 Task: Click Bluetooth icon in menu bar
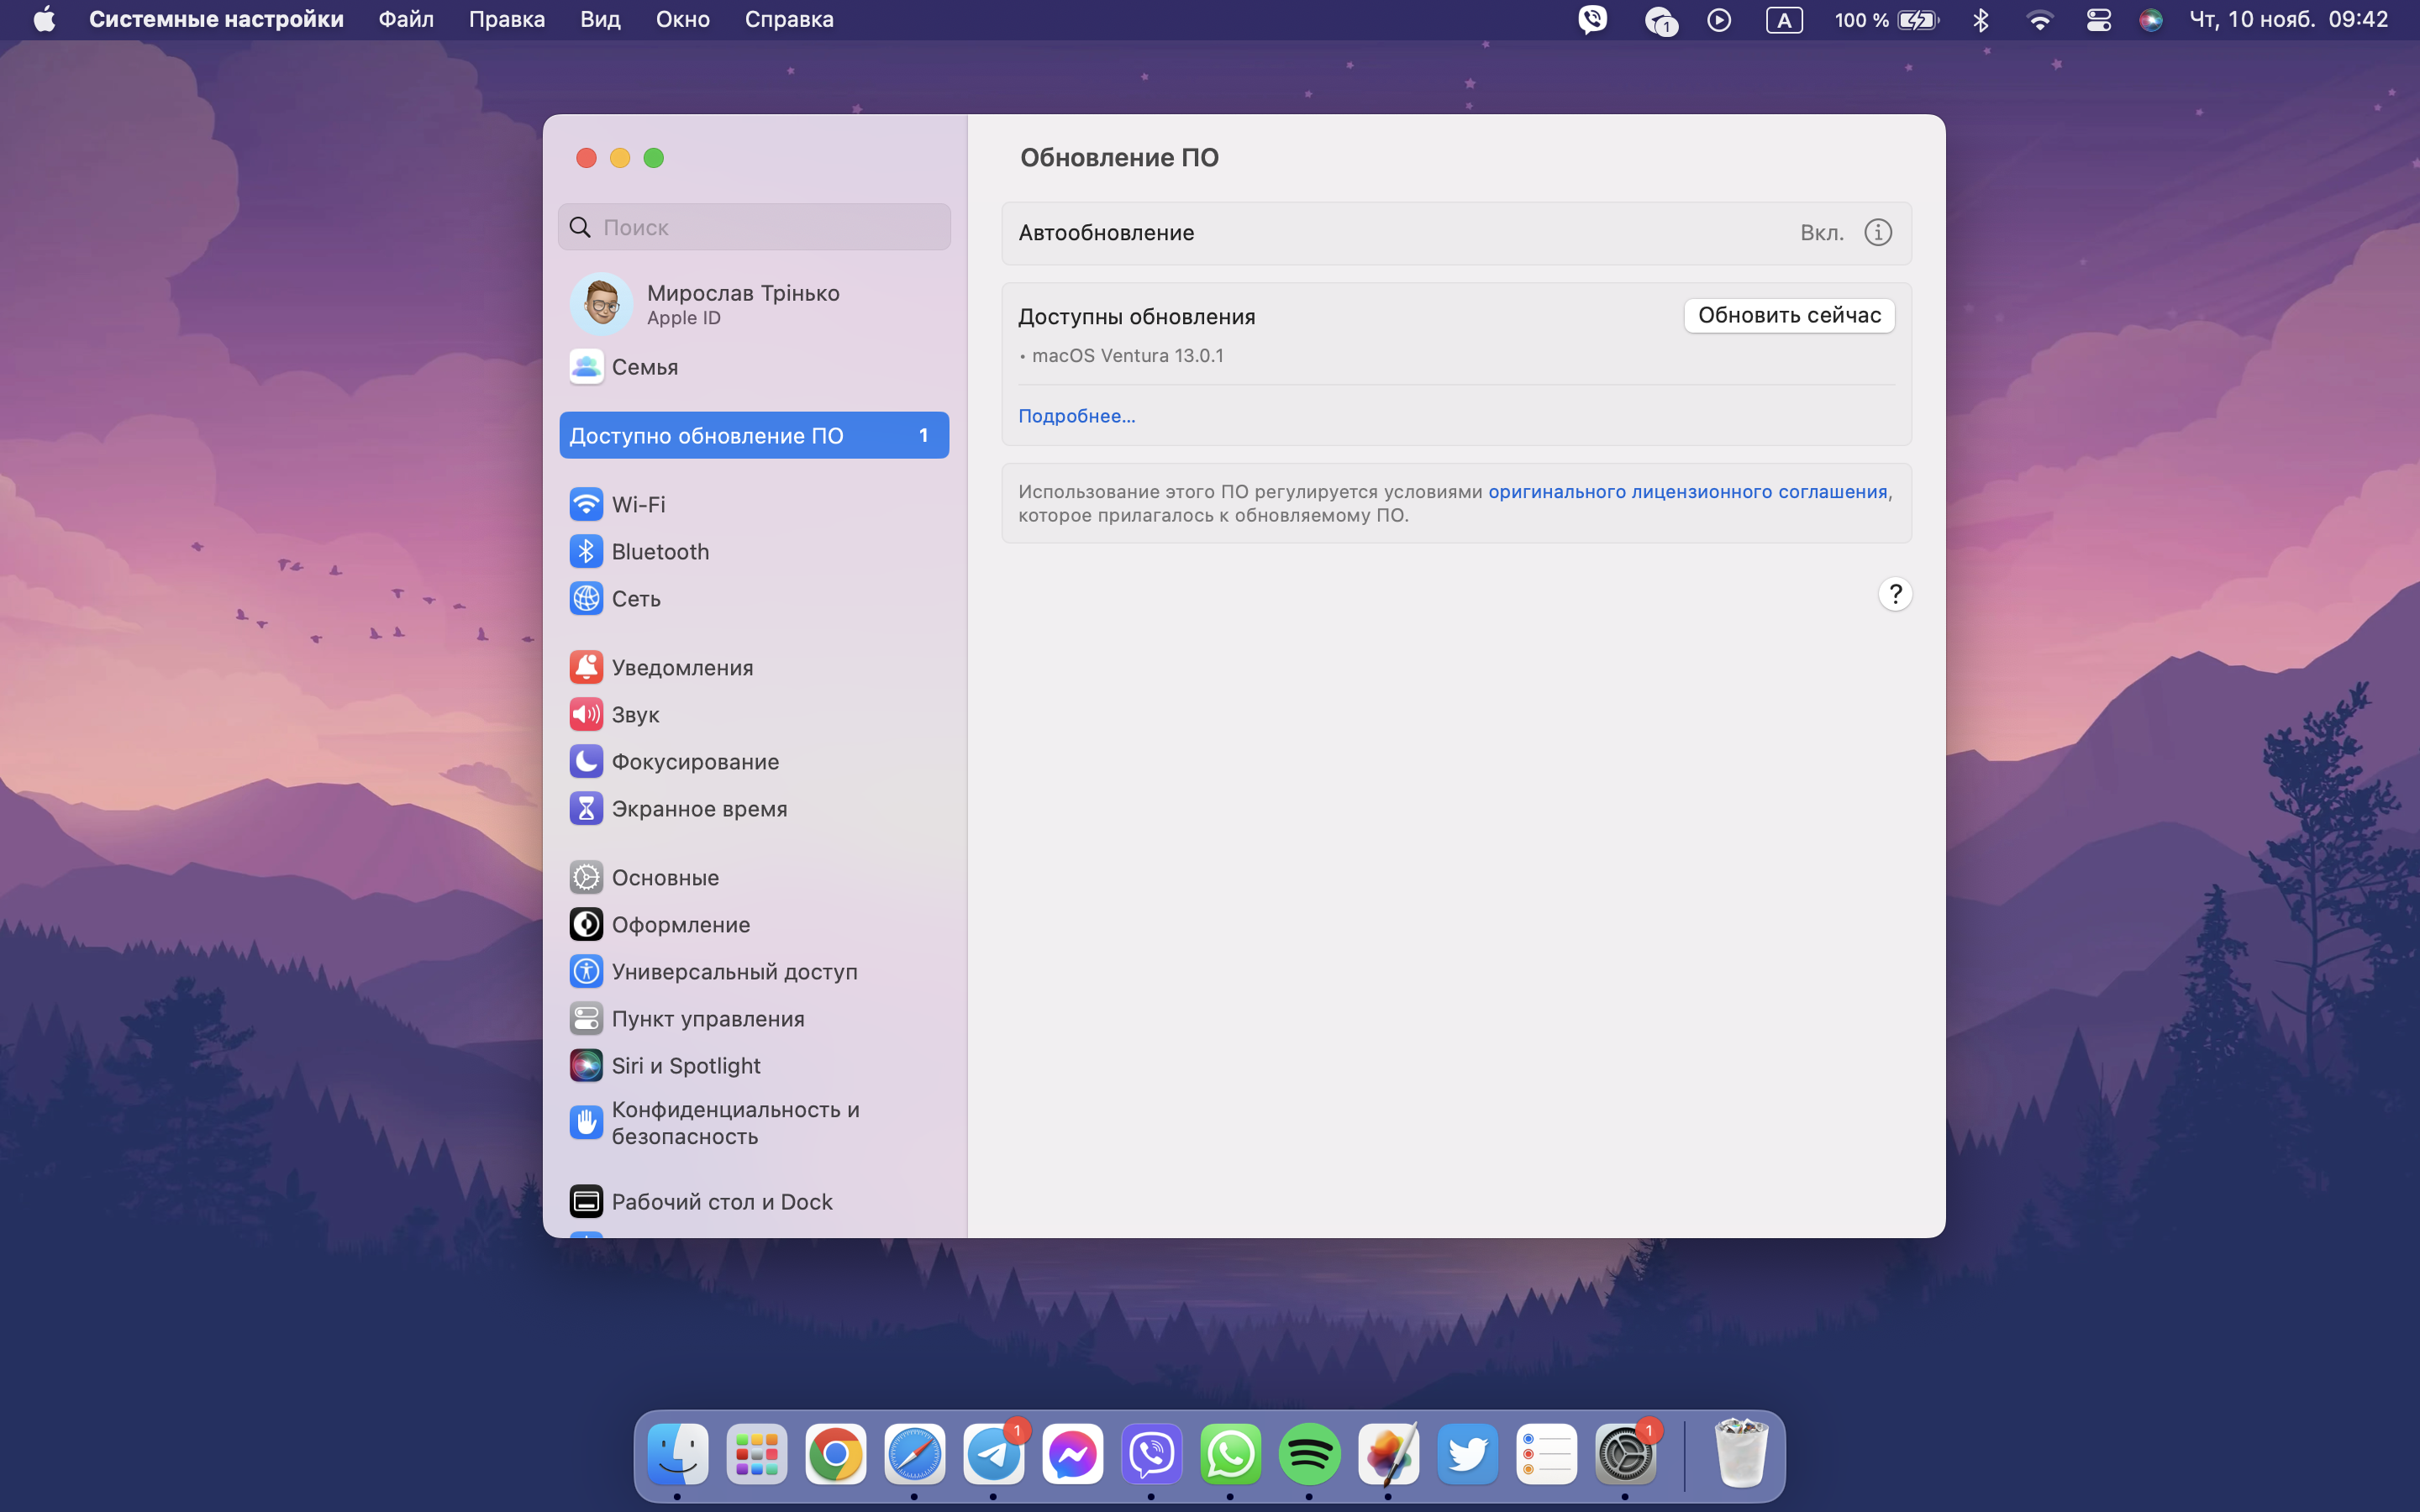[x=1980, y=20]
